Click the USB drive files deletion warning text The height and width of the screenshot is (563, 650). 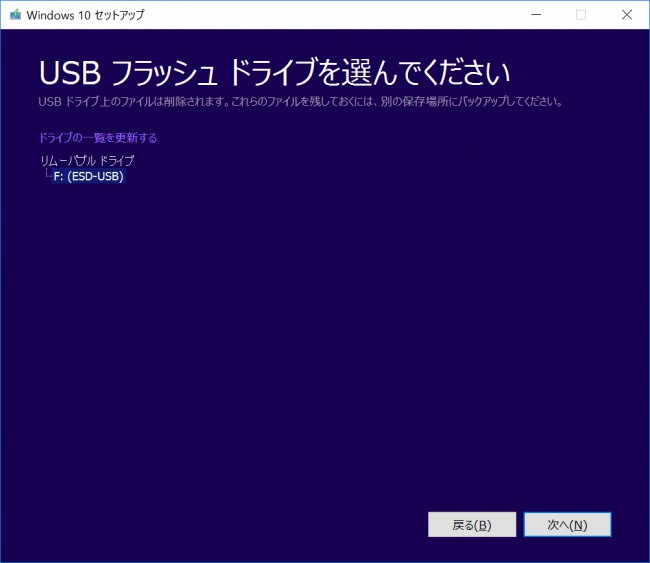[x=301, y=102]
